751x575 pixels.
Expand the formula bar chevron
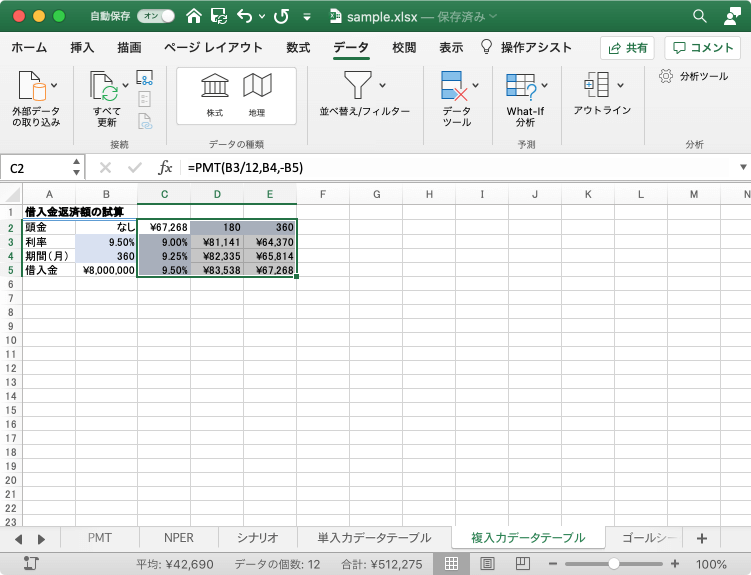pyautogui.click(x=743, y=167)
